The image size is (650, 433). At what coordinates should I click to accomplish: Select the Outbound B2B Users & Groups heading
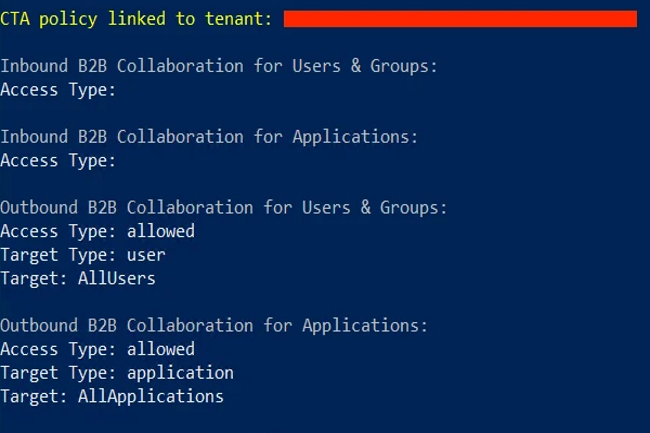224,207
